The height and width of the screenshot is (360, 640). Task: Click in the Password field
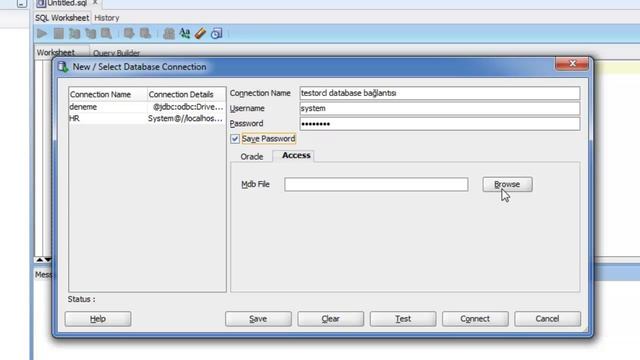[x=440, y=124]
